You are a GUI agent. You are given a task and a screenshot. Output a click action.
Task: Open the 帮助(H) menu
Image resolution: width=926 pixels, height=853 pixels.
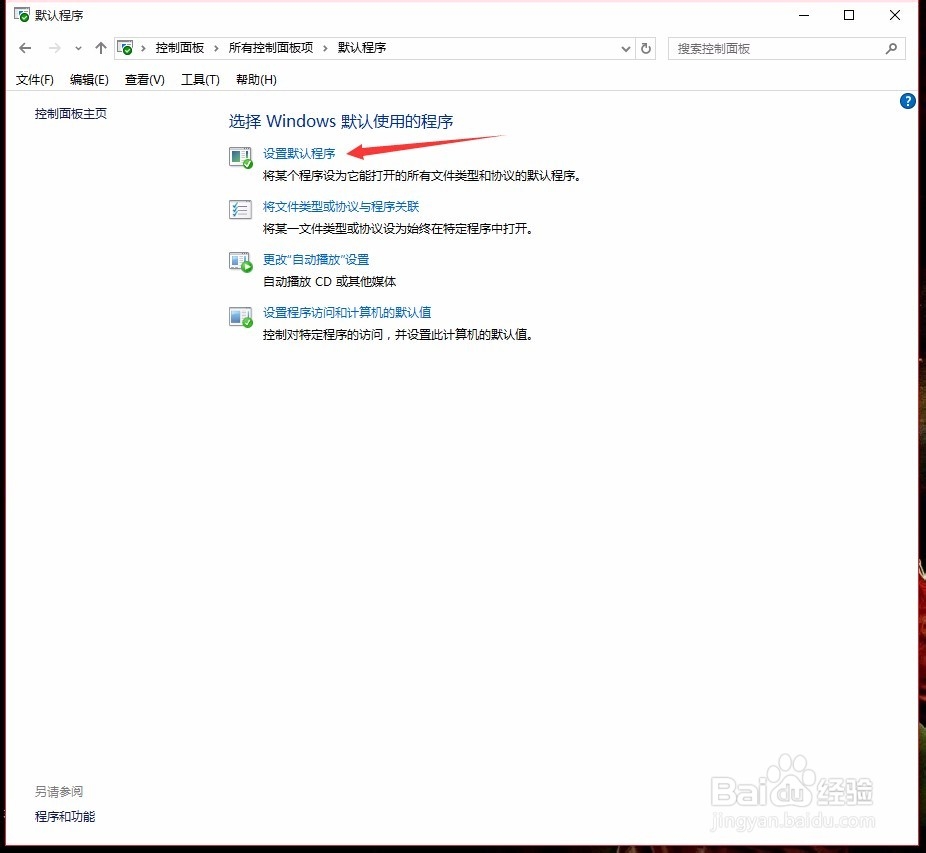coord(256,80)
